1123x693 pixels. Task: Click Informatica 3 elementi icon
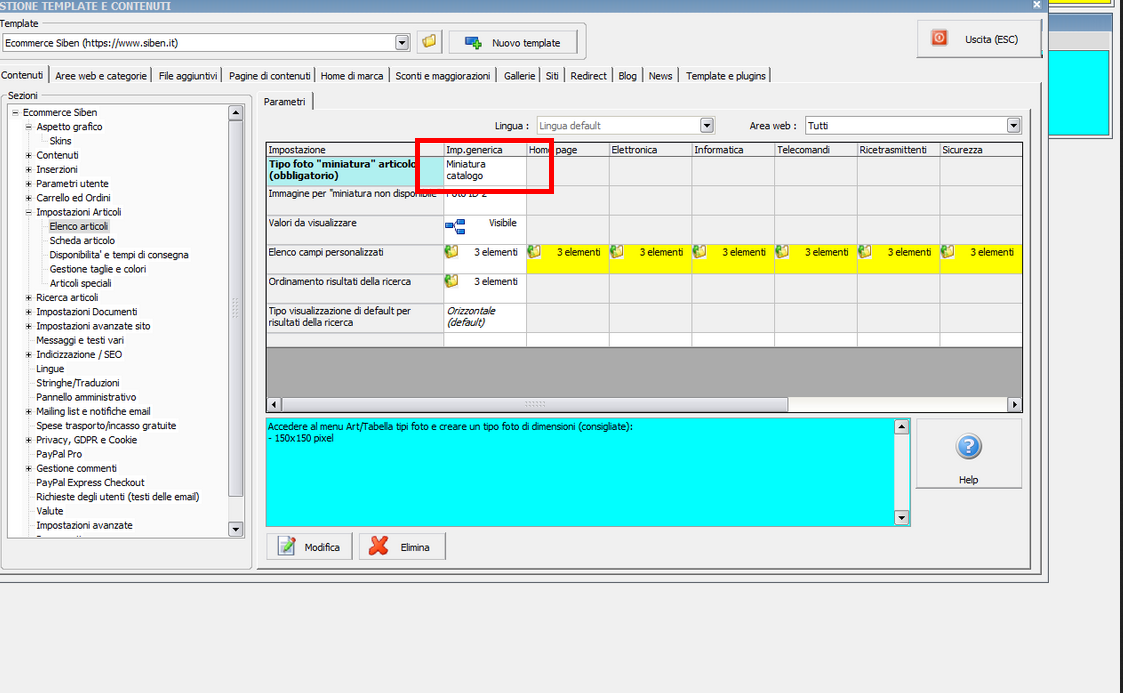[x=700, y=251]
